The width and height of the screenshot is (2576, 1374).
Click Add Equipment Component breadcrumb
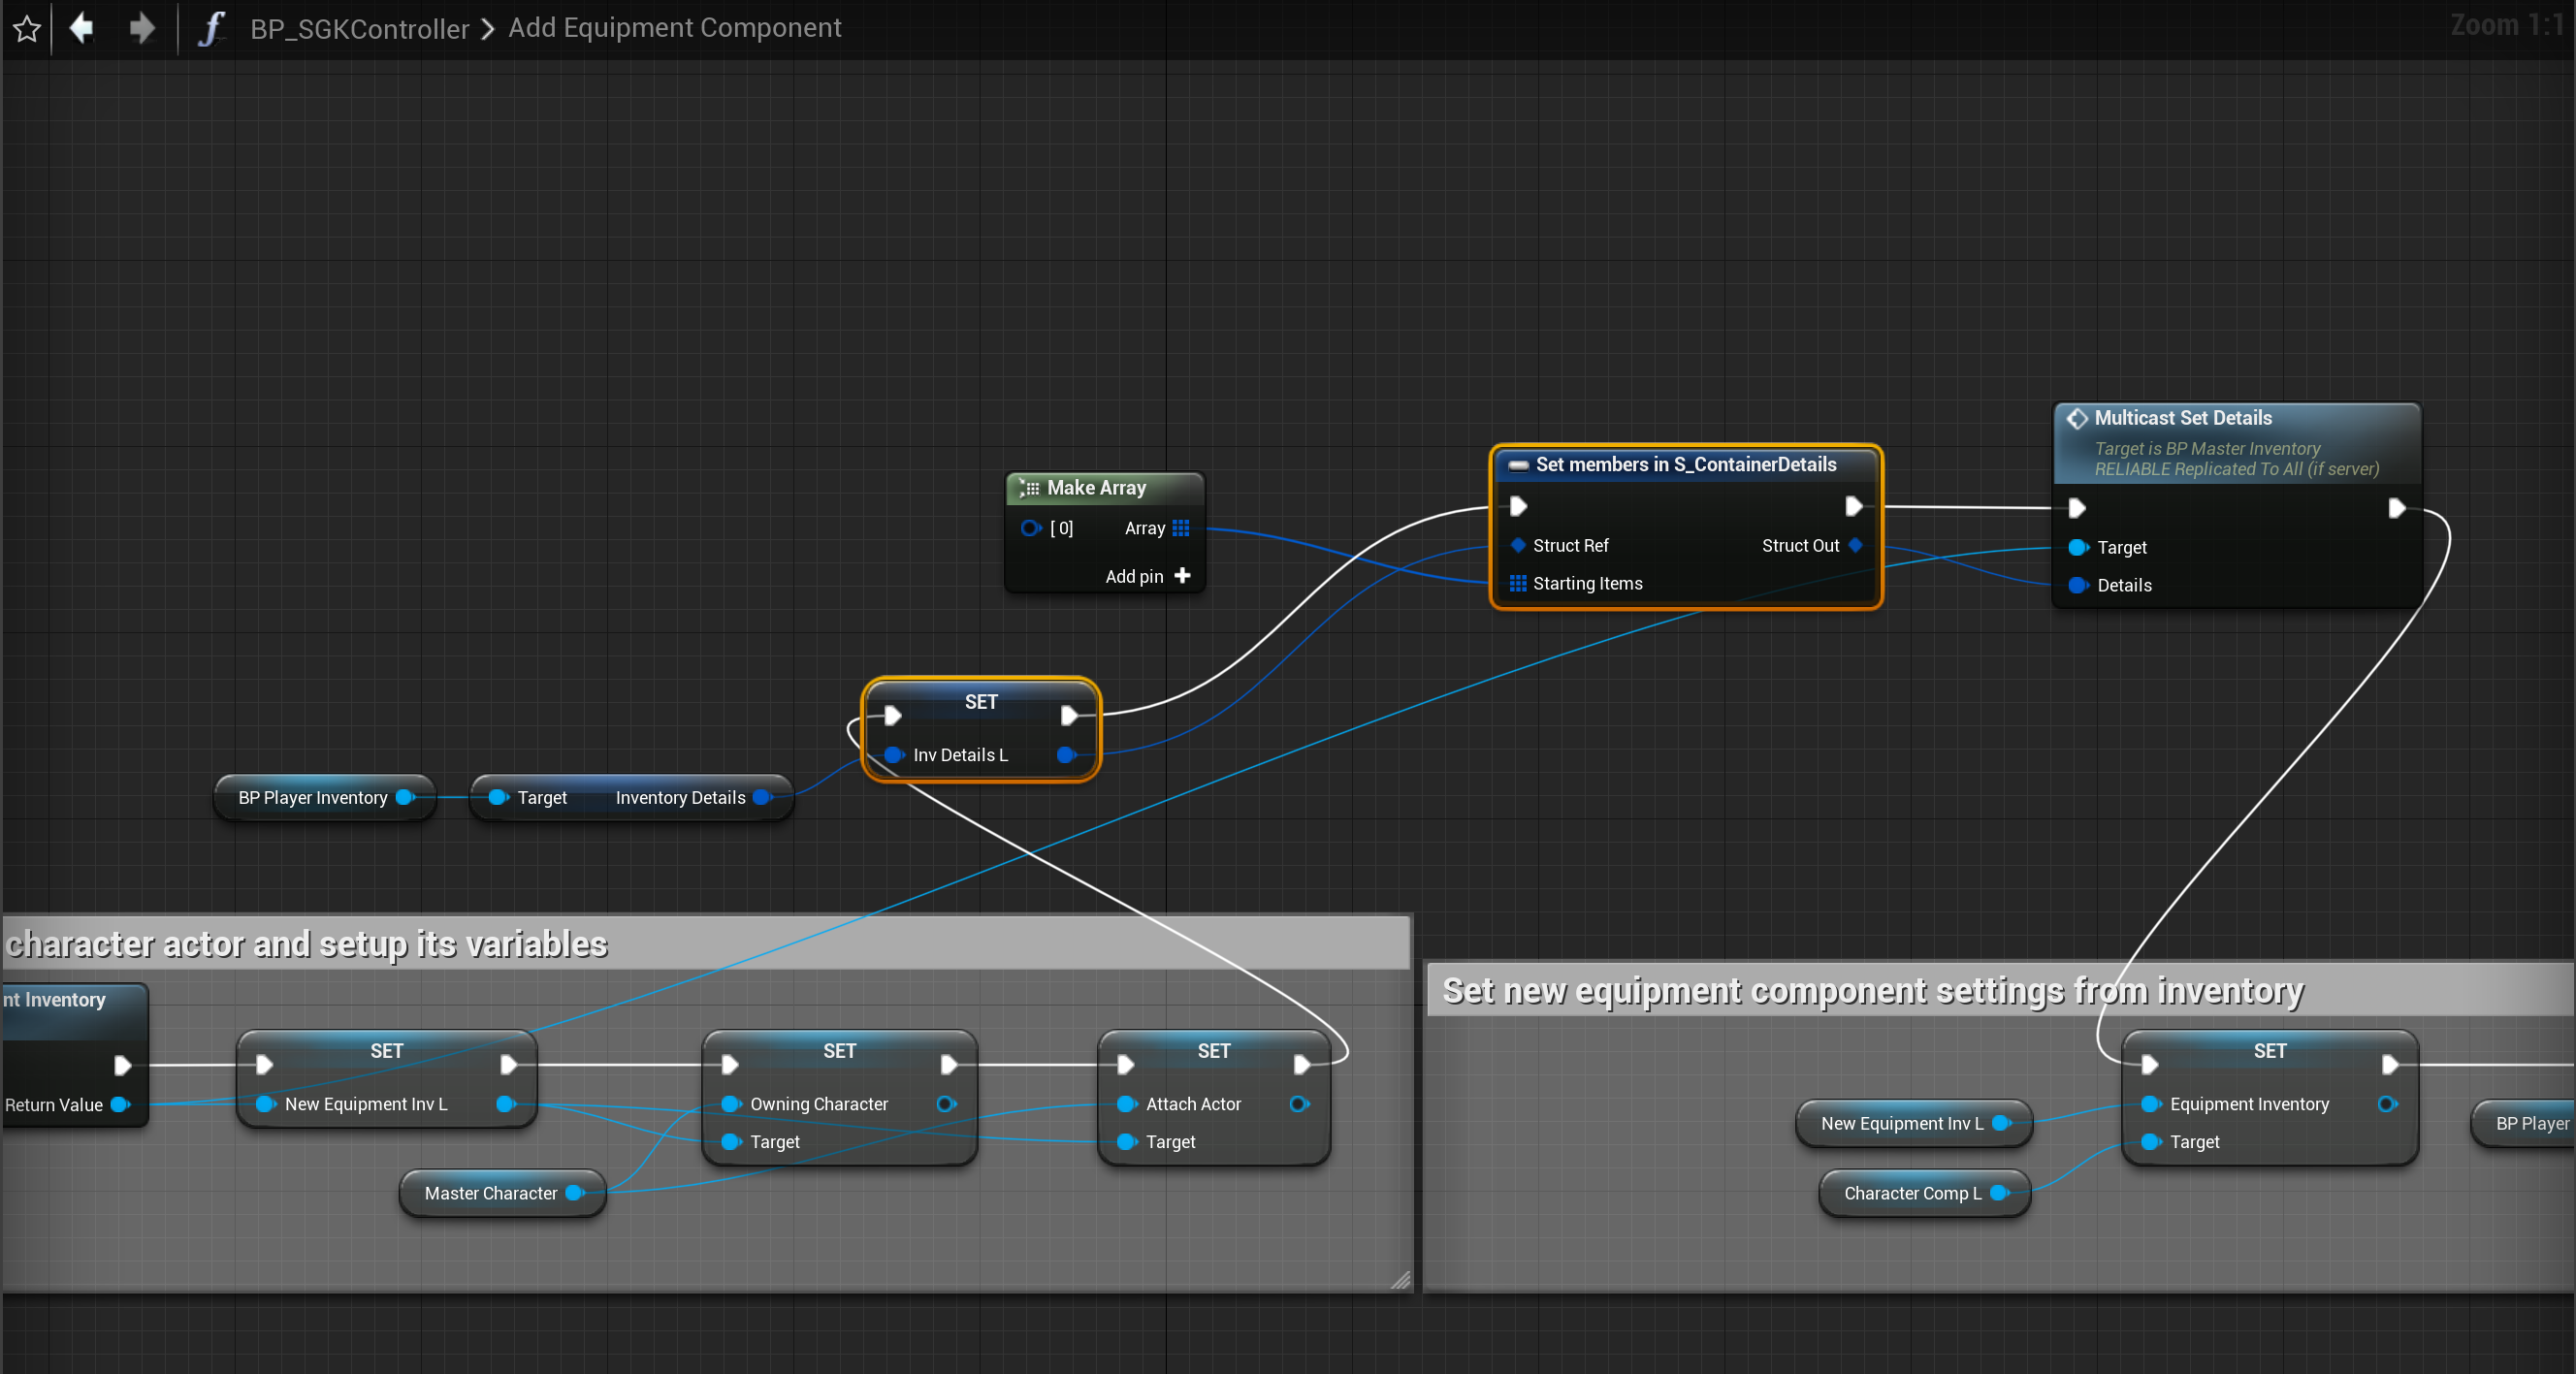click(674, 28)
